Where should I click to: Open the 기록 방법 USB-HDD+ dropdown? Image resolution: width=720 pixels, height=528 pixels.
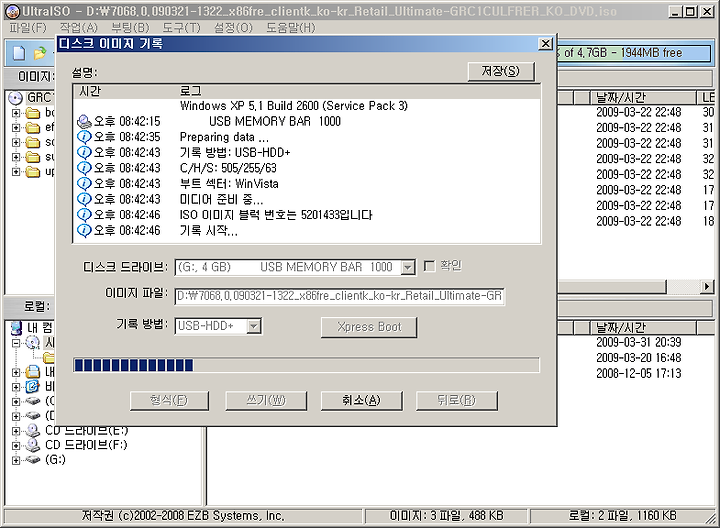(253, 326)
